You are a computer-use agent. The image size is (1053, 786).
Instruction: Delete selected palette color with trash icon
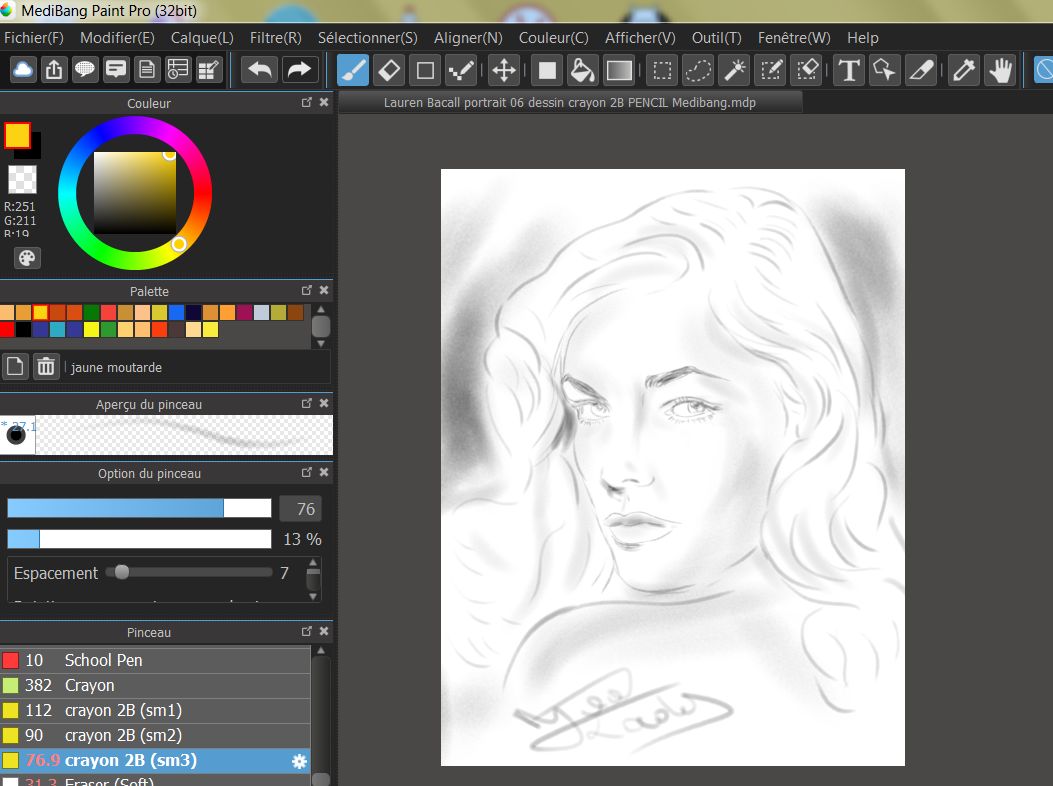tap(46, 367)
